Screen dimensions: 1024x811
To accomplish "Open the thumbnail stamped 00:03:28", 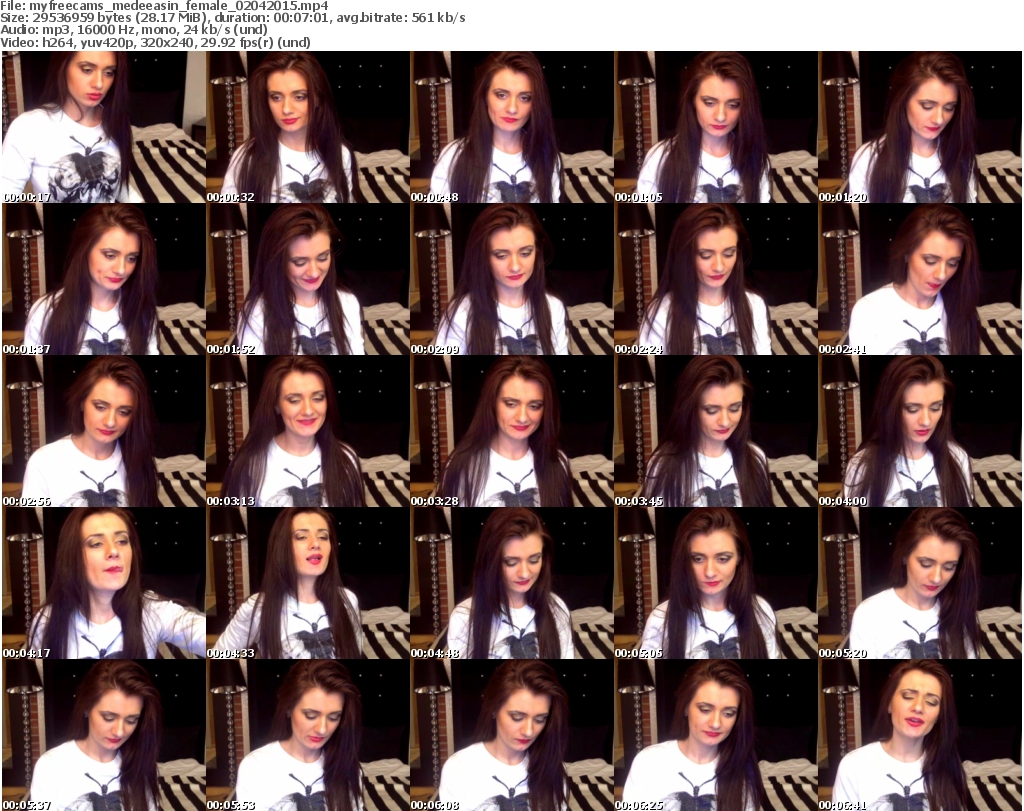I will click(x=511, y=431).
